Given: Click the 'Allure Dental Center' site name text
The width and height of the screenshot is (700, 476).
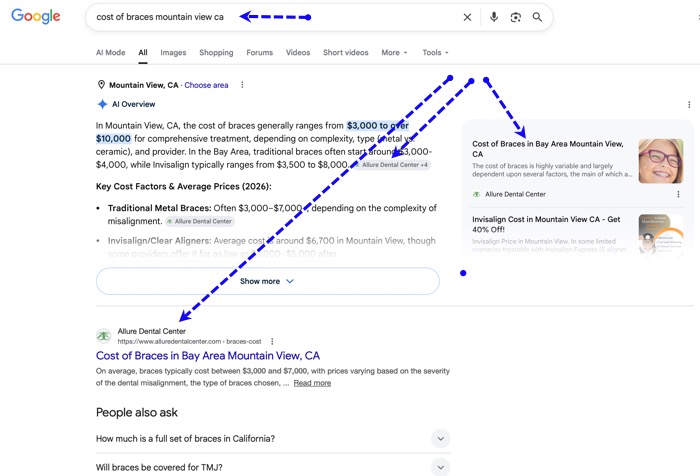Looking at the screenshot, I should tap(152, 331).
